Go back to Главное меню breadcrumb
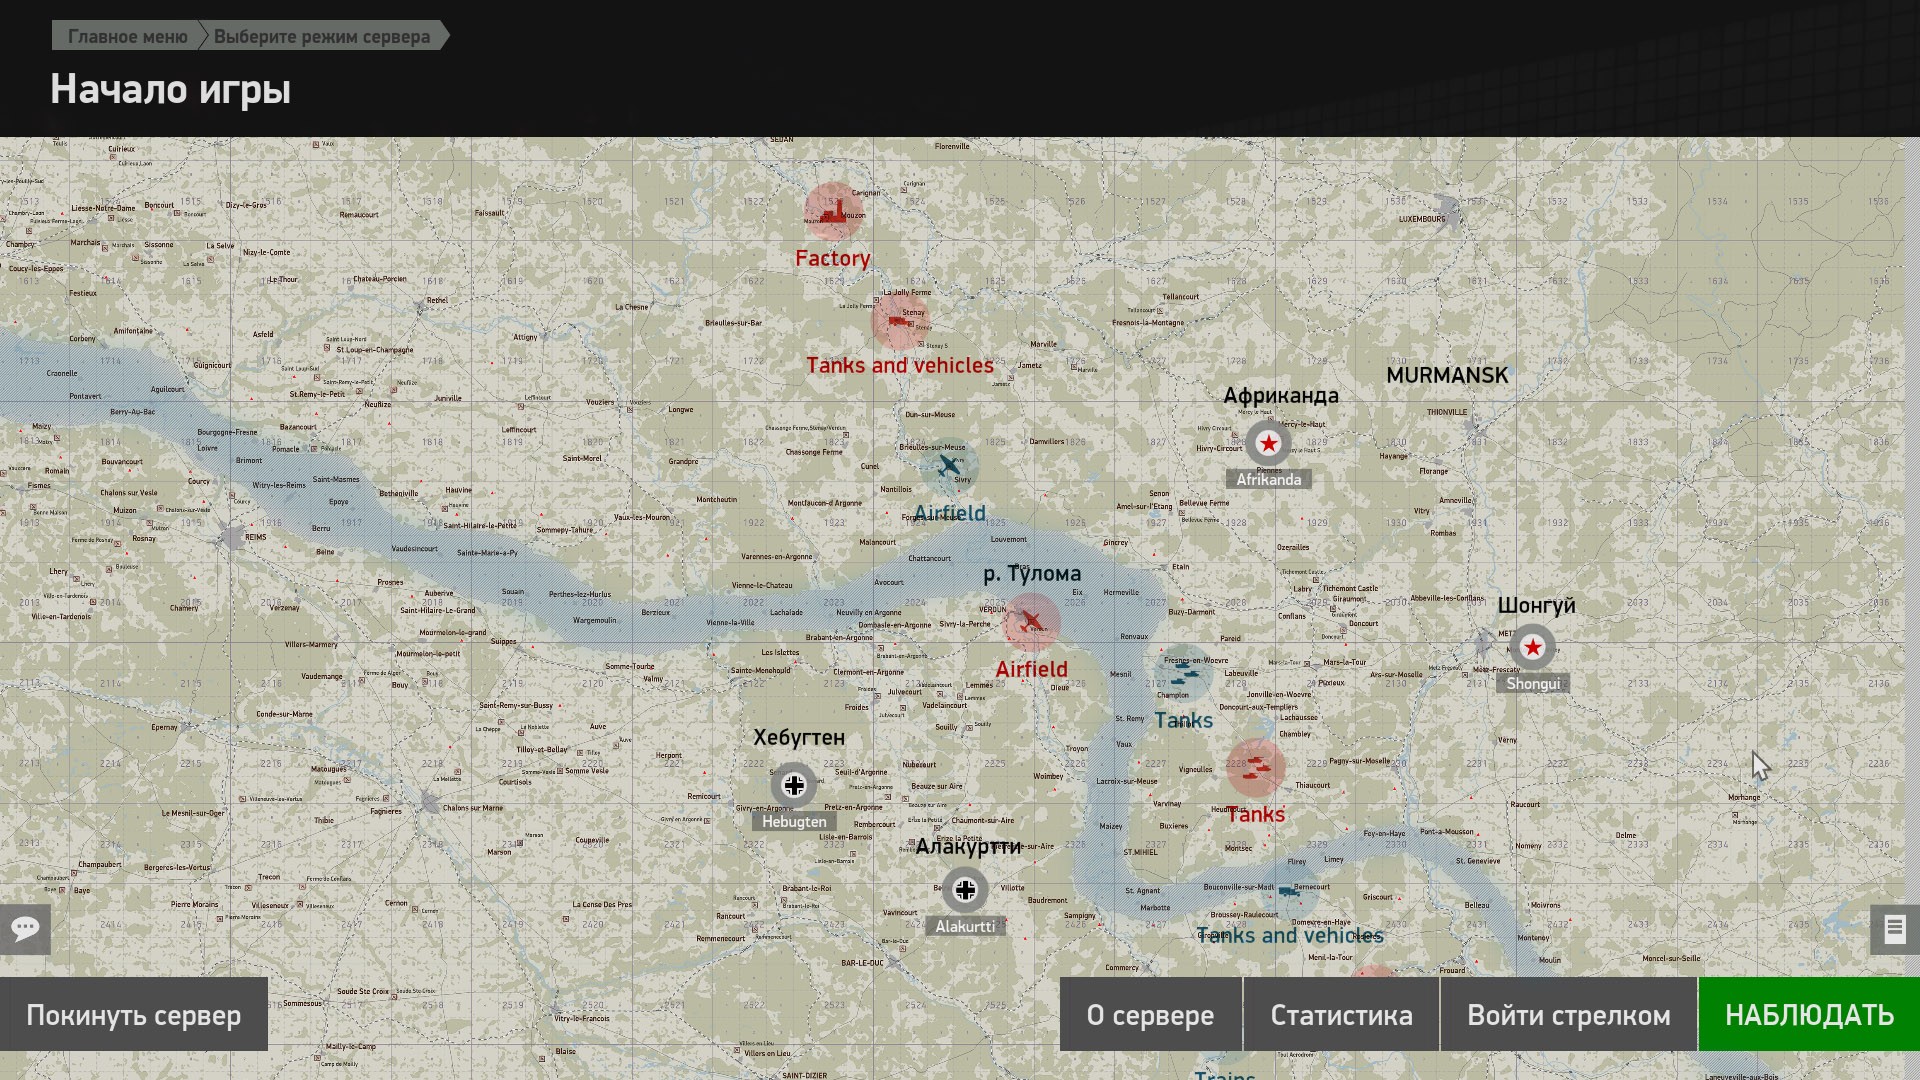1920x1080 pixels. click(127, 36)
